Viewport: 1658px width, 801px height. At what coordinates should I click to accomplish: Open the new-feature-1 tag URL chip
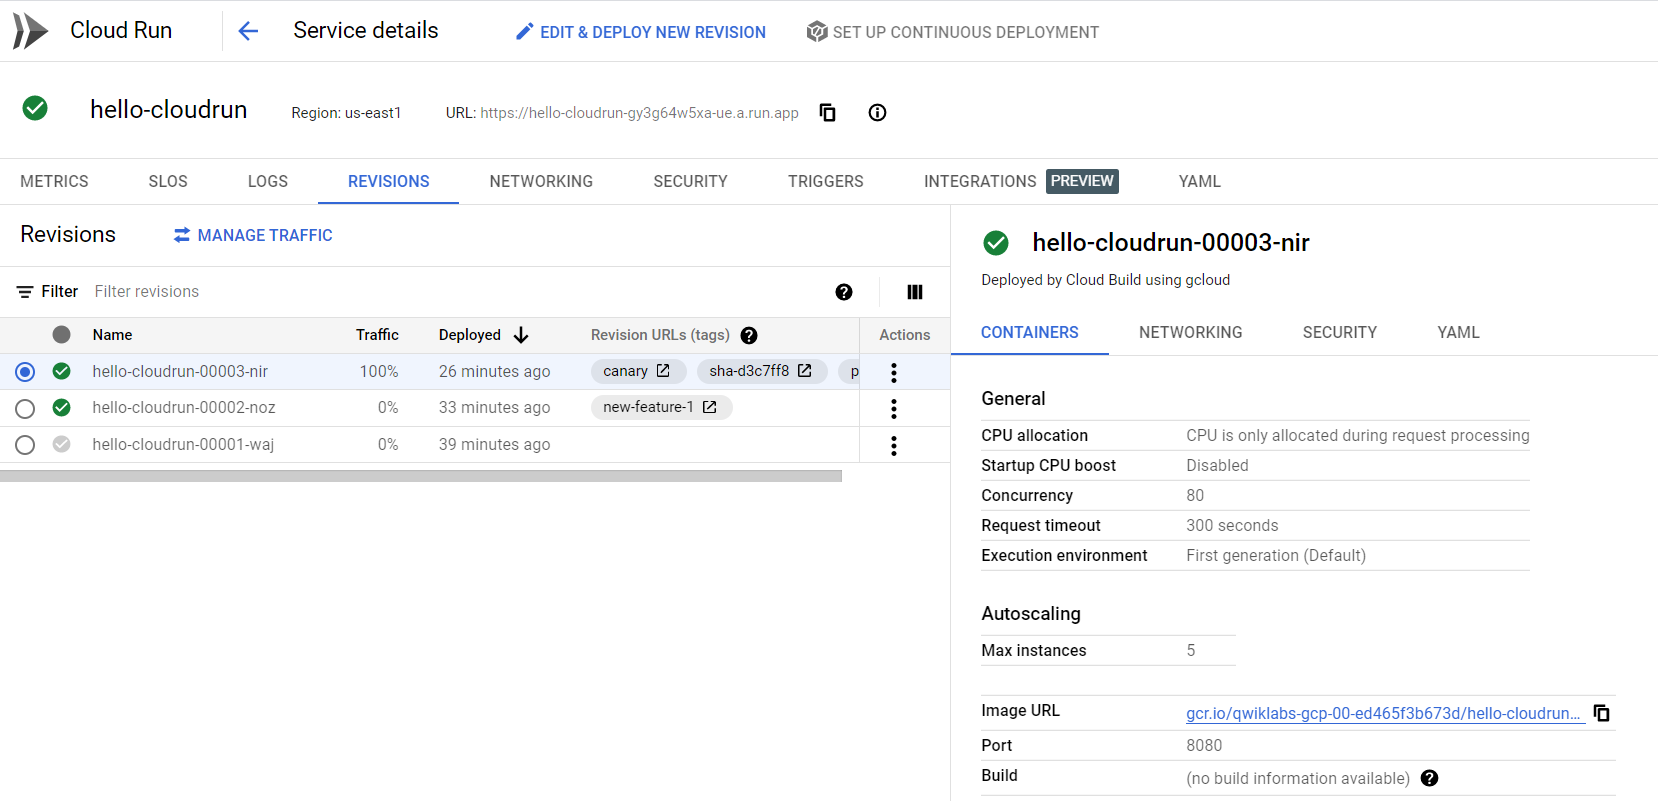click(661, 407)
